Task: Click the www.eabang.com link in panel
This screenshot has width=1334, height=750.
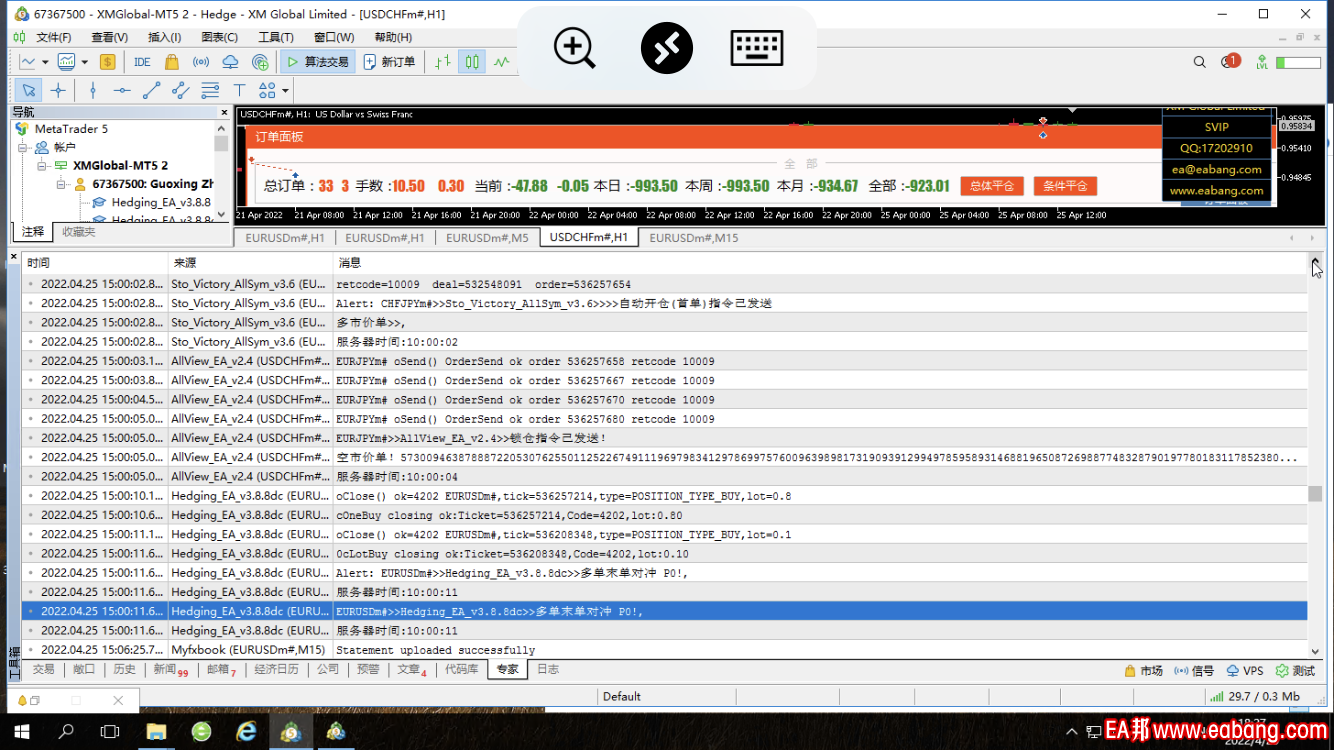Action: point(1216,190)
